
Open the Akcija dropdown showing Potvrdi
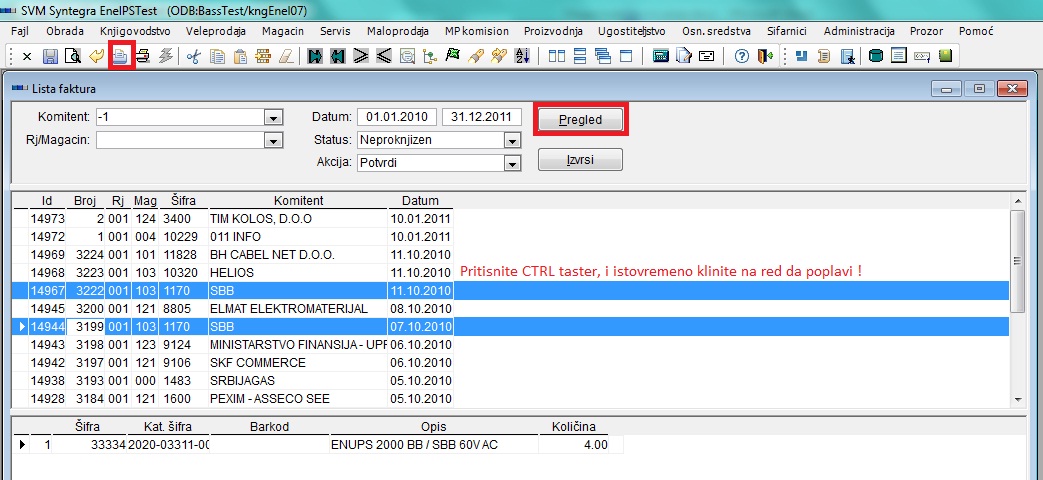click(512, 164)
